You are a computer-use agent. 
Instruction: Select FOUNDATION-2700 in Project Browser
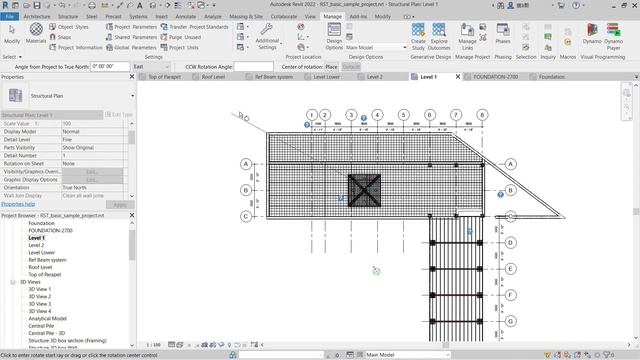[50, 231]
